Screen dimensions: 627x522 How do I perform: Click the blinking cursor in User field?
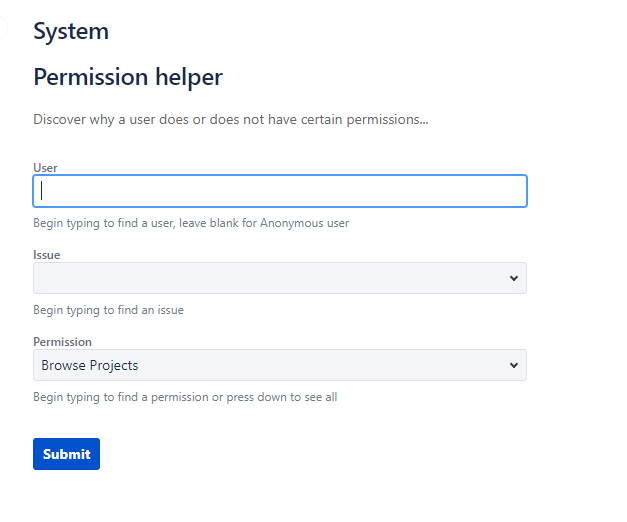click(42, 191)
